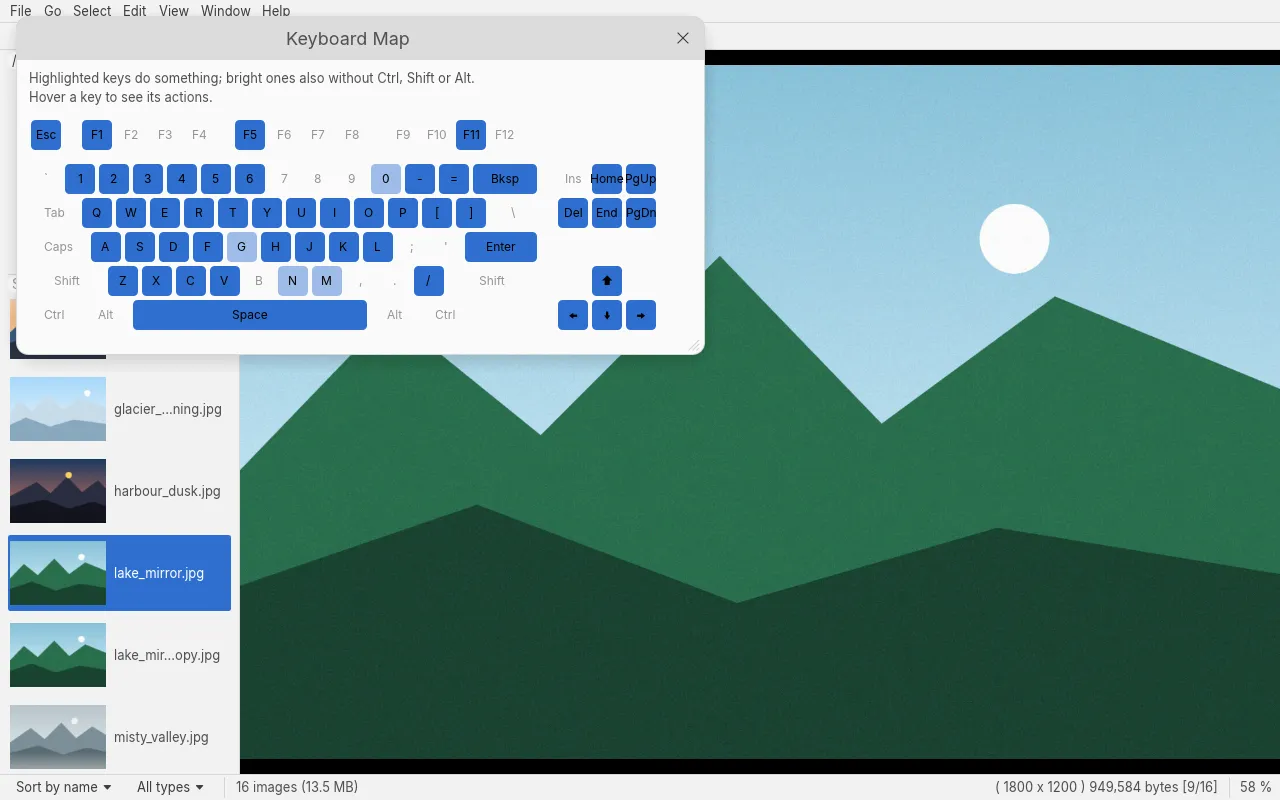Click the Q key in Keyboard Map
This screenshot has height=800, width=1280.
coord(97,213)
